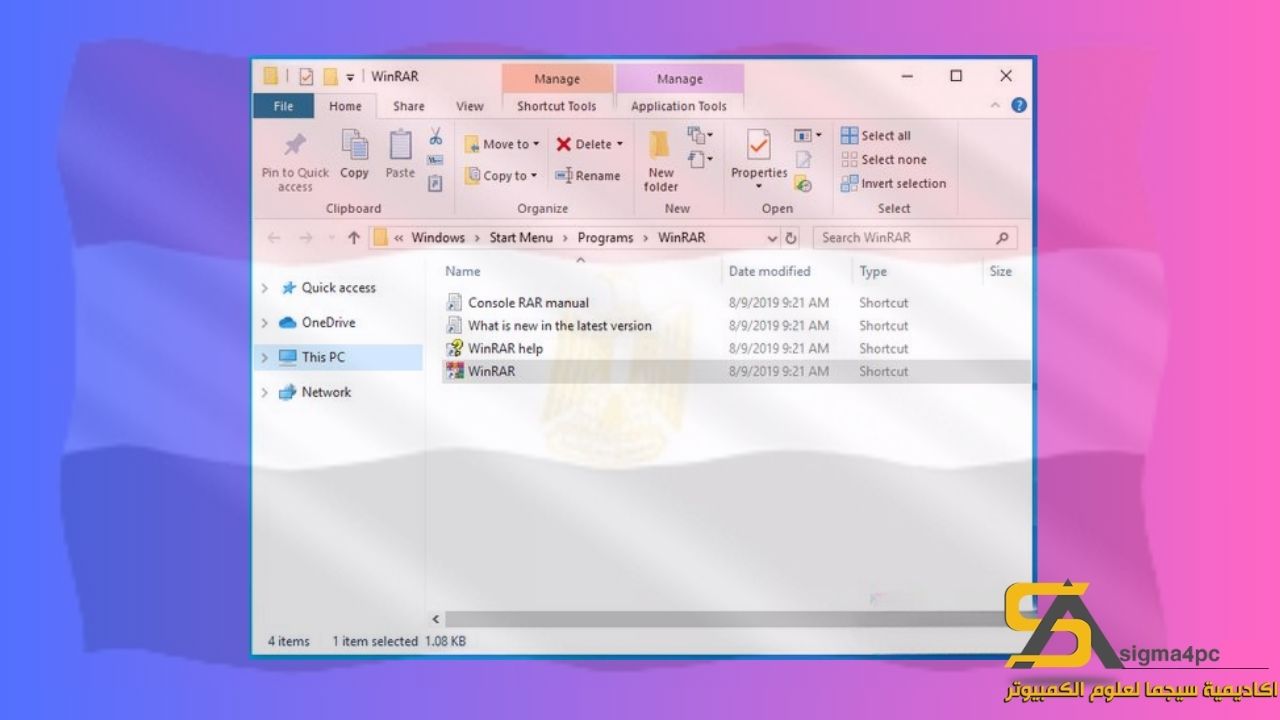Create a New folder from the ribbon
Image resolution: width=1280 pixels, height=720 pixels.
click(x=660, y=159)
